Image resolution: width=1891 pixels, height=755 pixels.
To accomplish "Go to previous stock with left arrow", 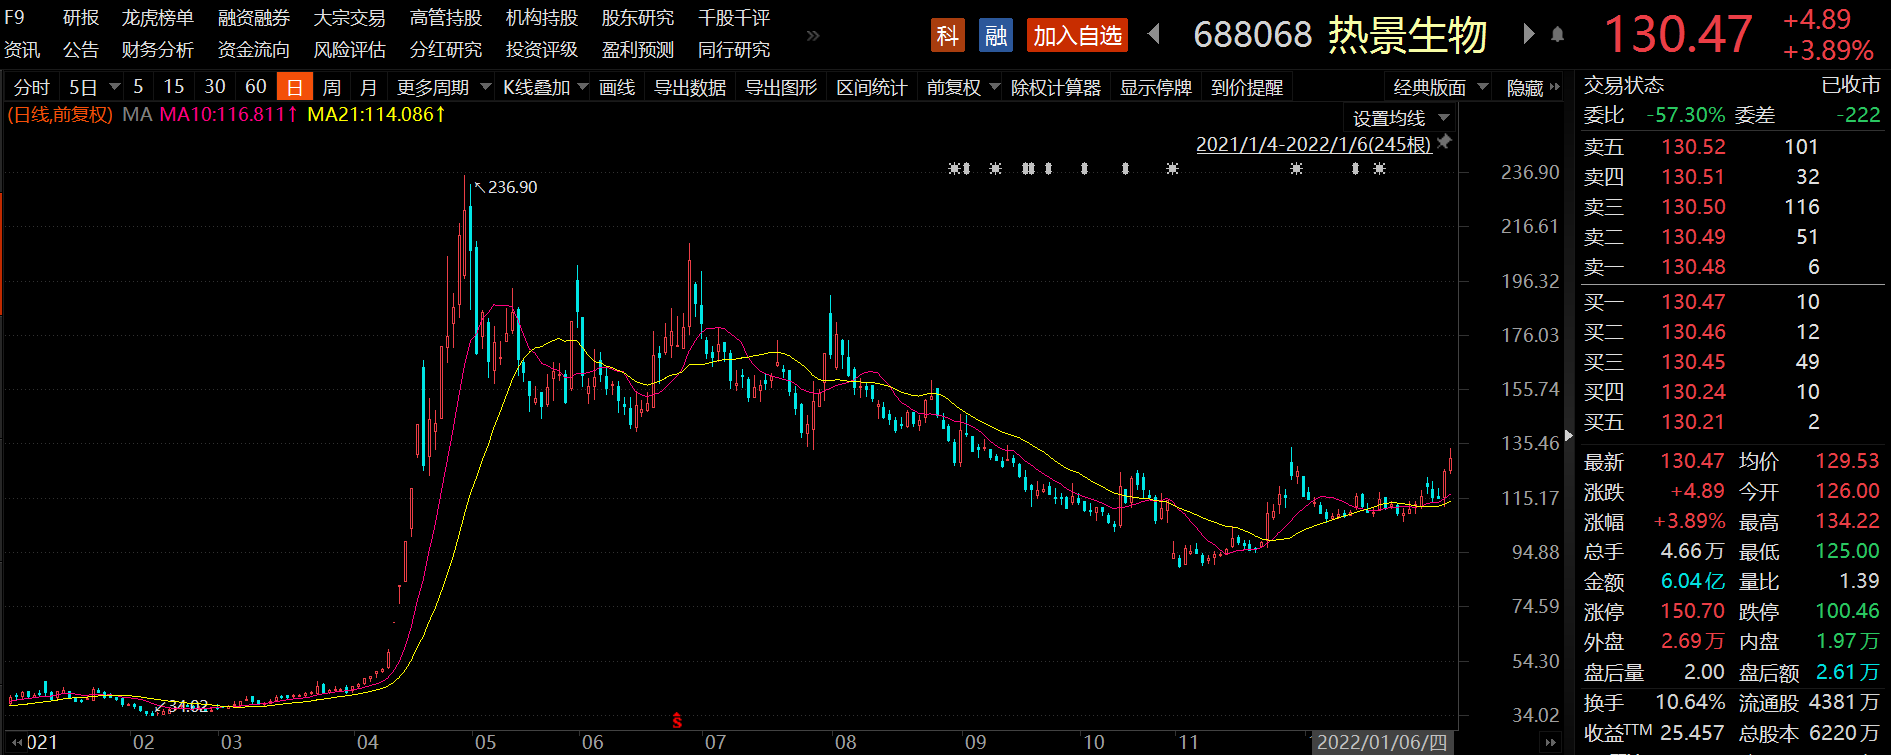I will tap(1154, 35).
